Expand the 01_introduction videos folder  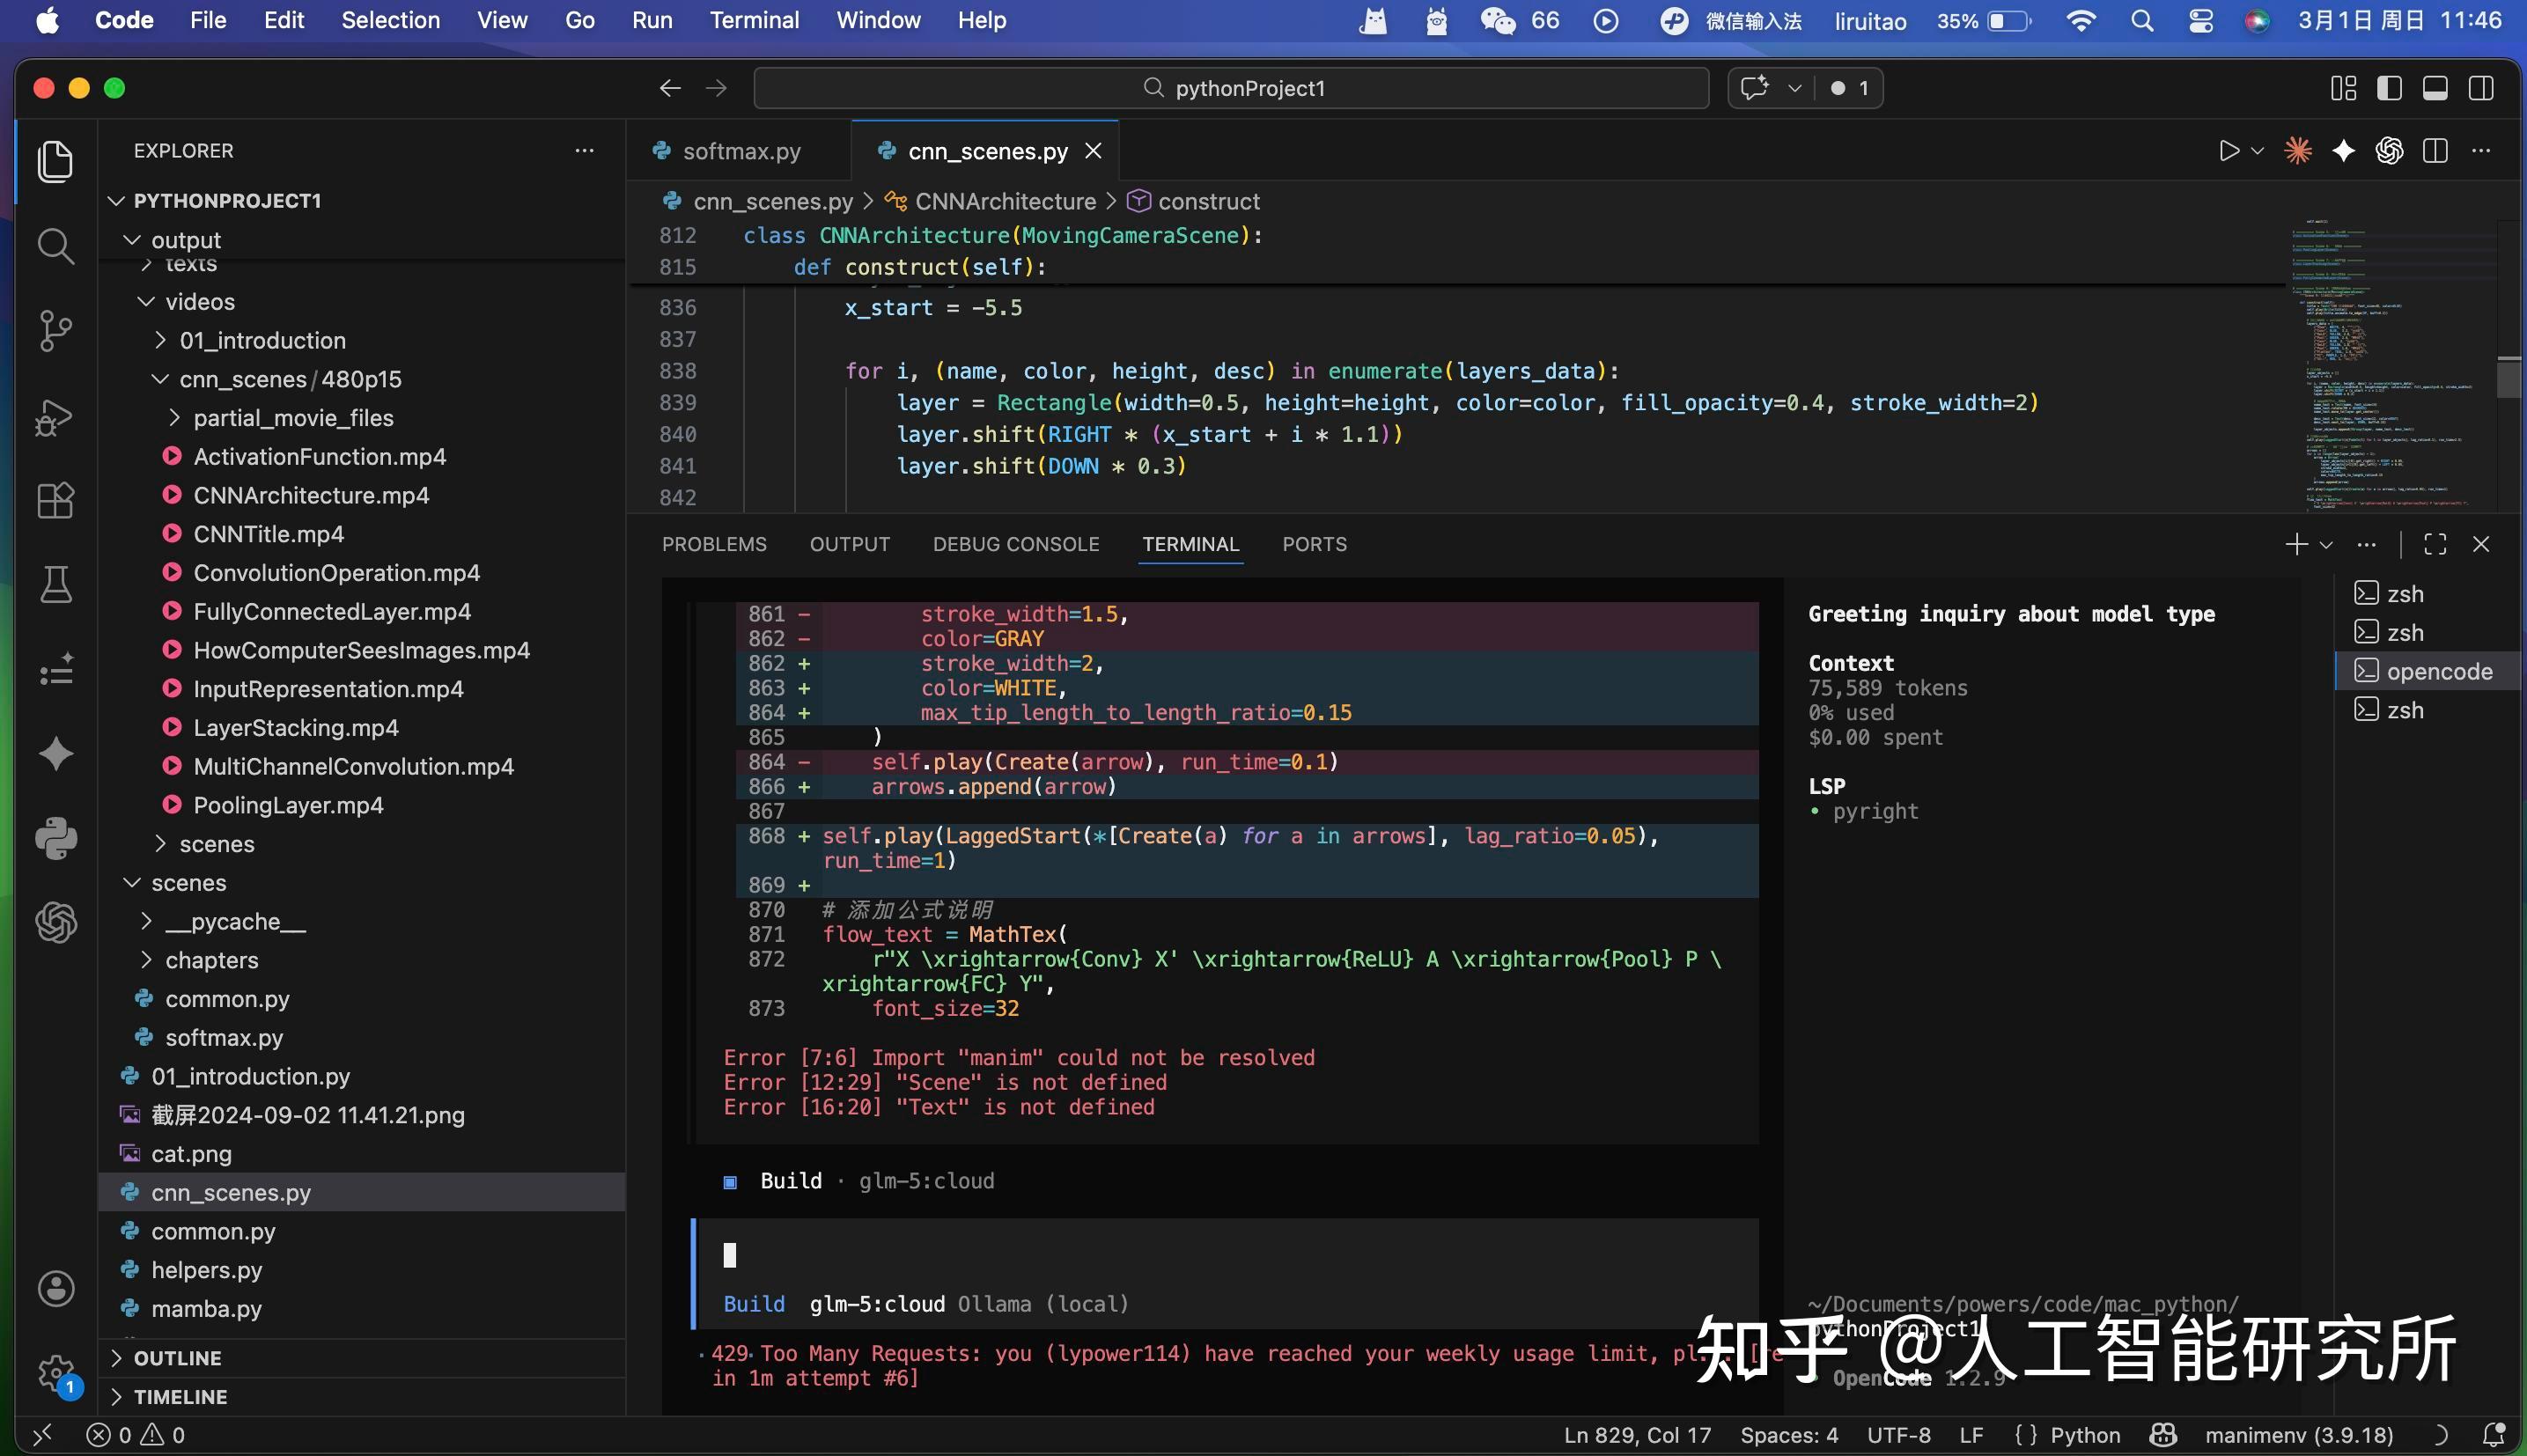pyautogui.click(x=262, y=341)
